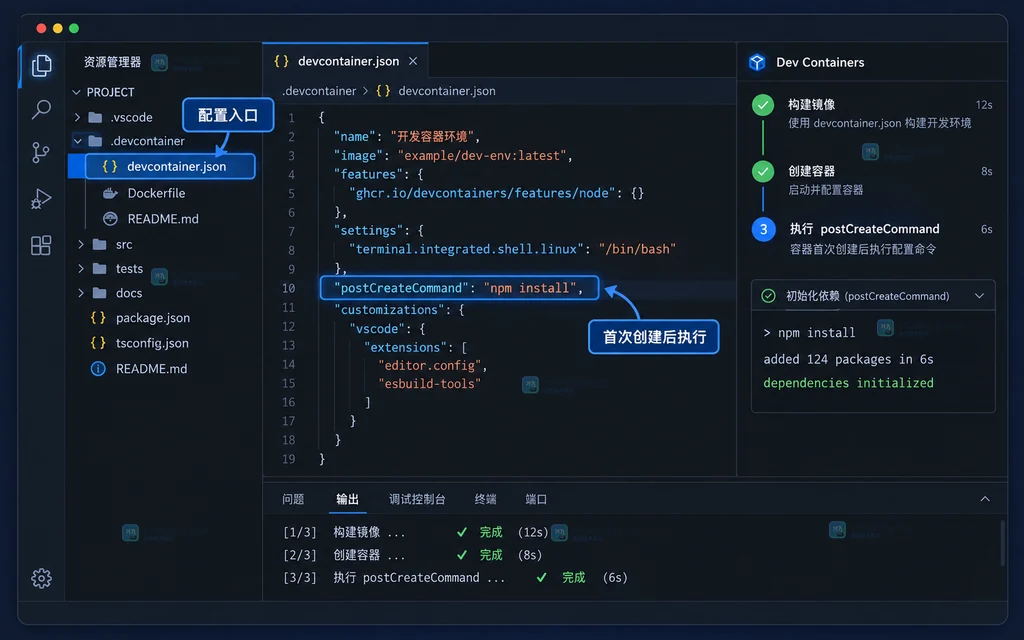Click the .devcontainer breadcrumb segment
This screenshot has height=640, width=1024.
pyautogui.click(x=319, y=91)
